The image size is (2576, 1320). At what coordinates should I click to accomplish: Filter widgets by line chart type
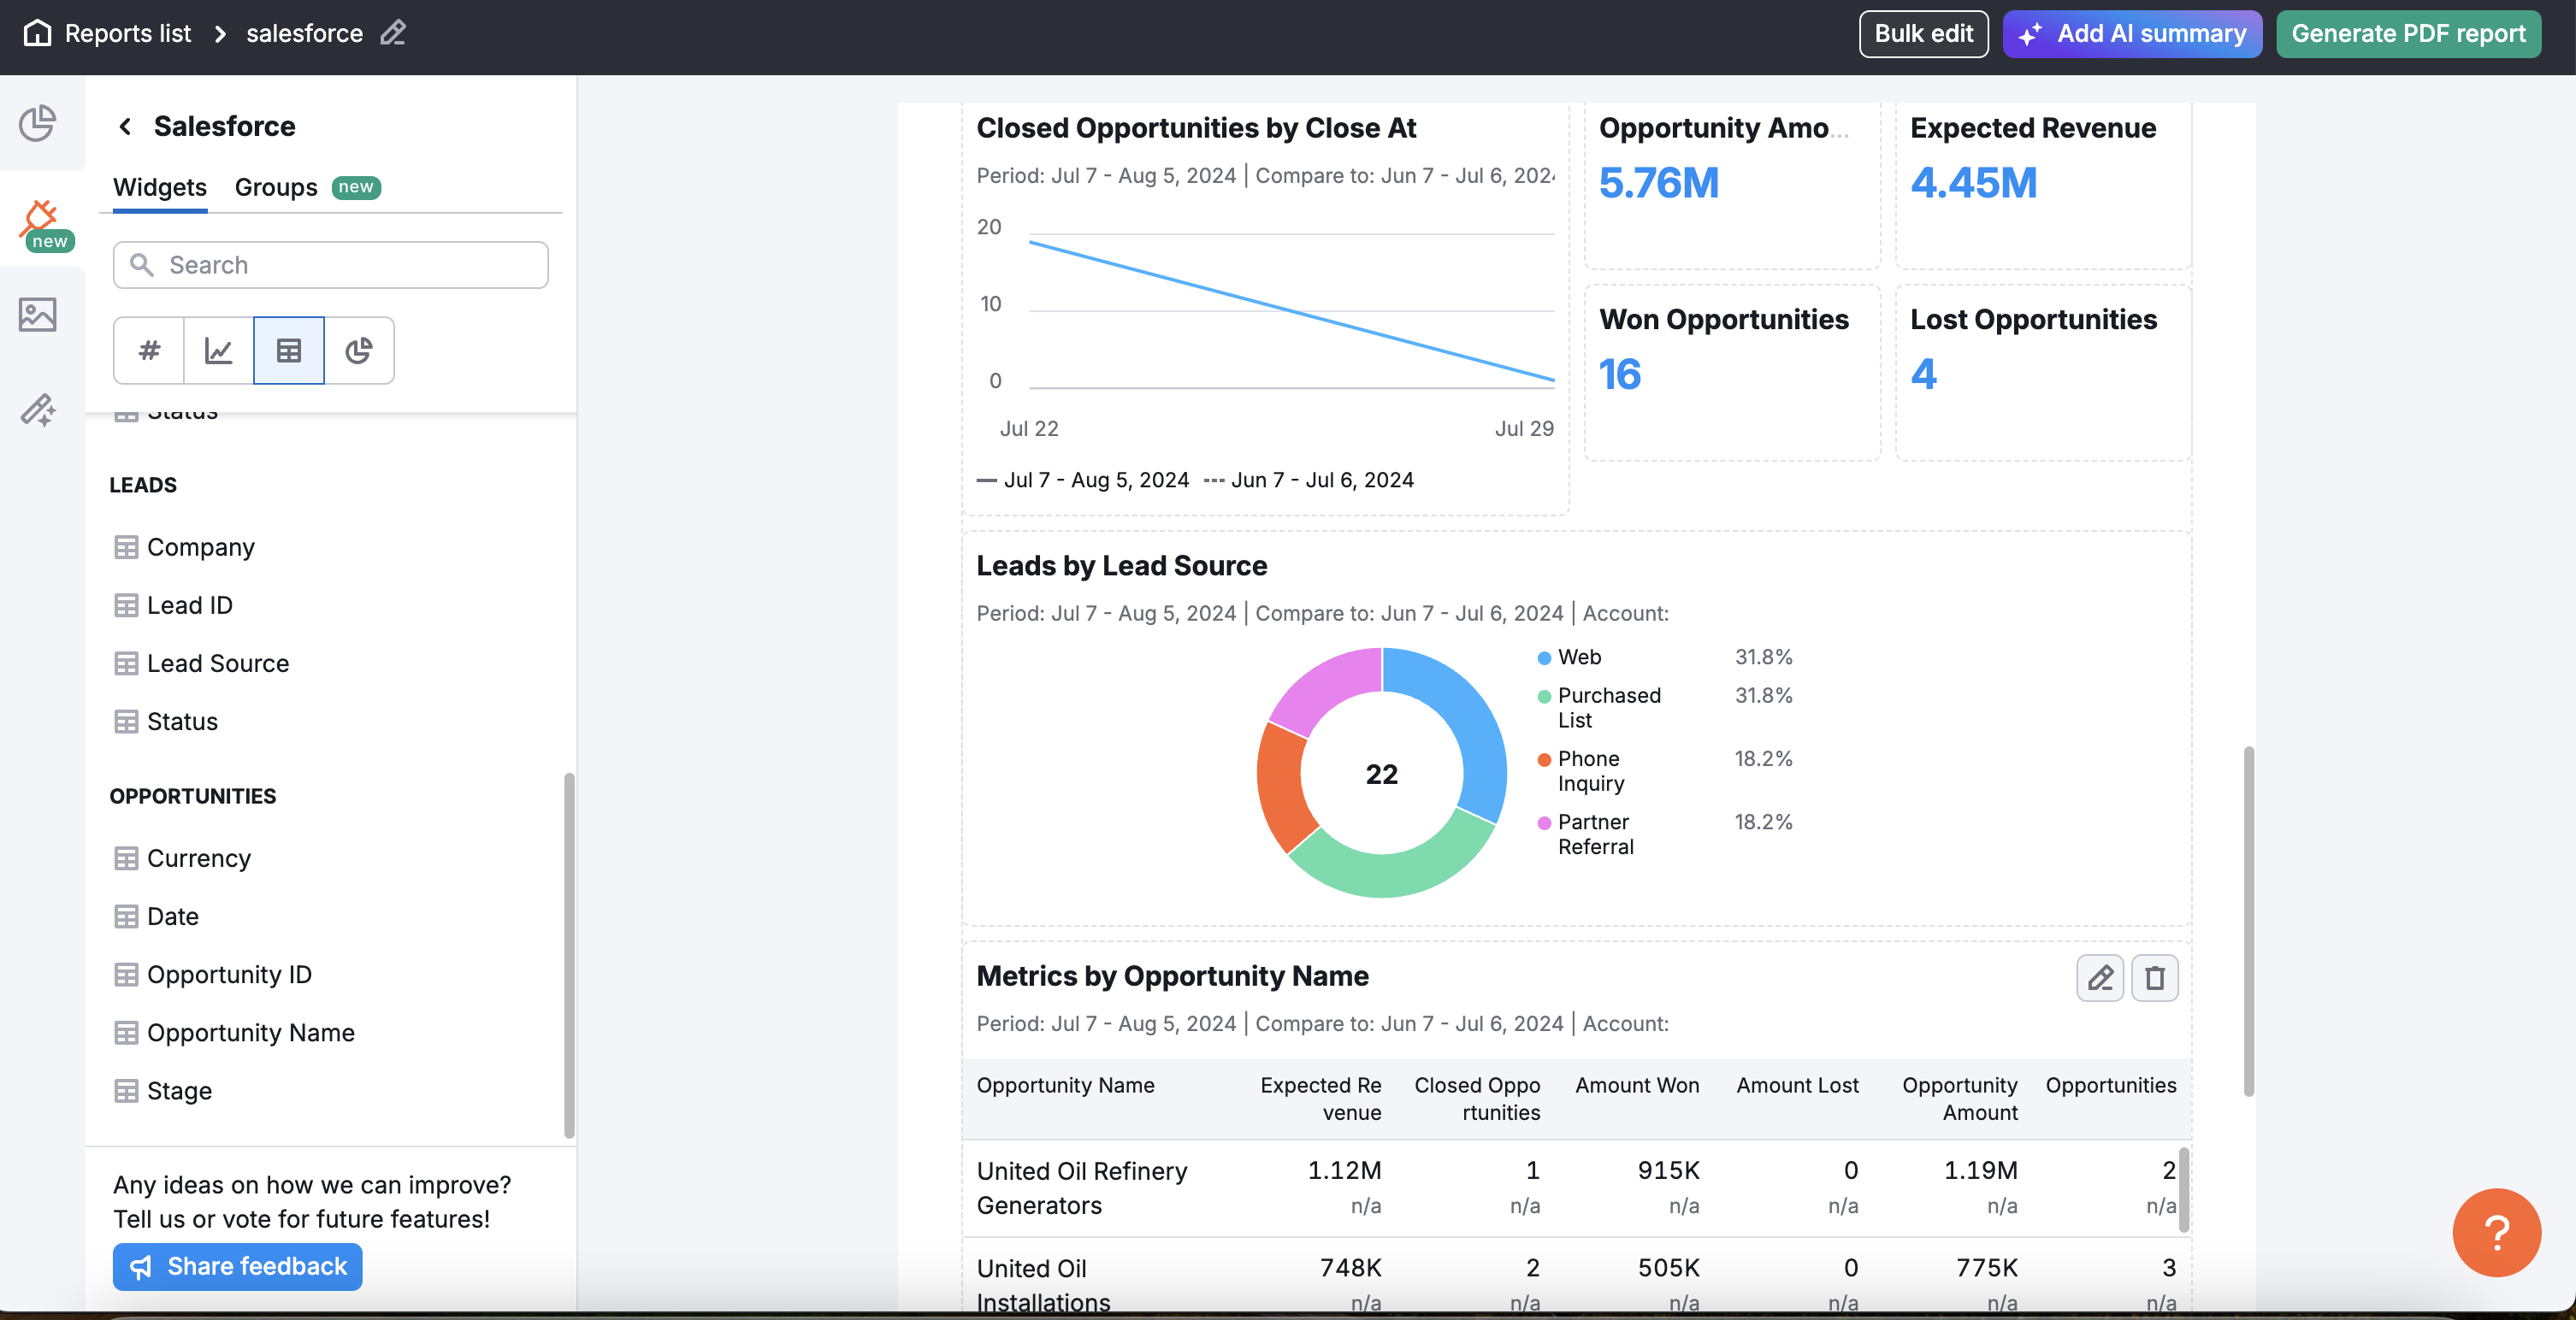tap(219, 350)
